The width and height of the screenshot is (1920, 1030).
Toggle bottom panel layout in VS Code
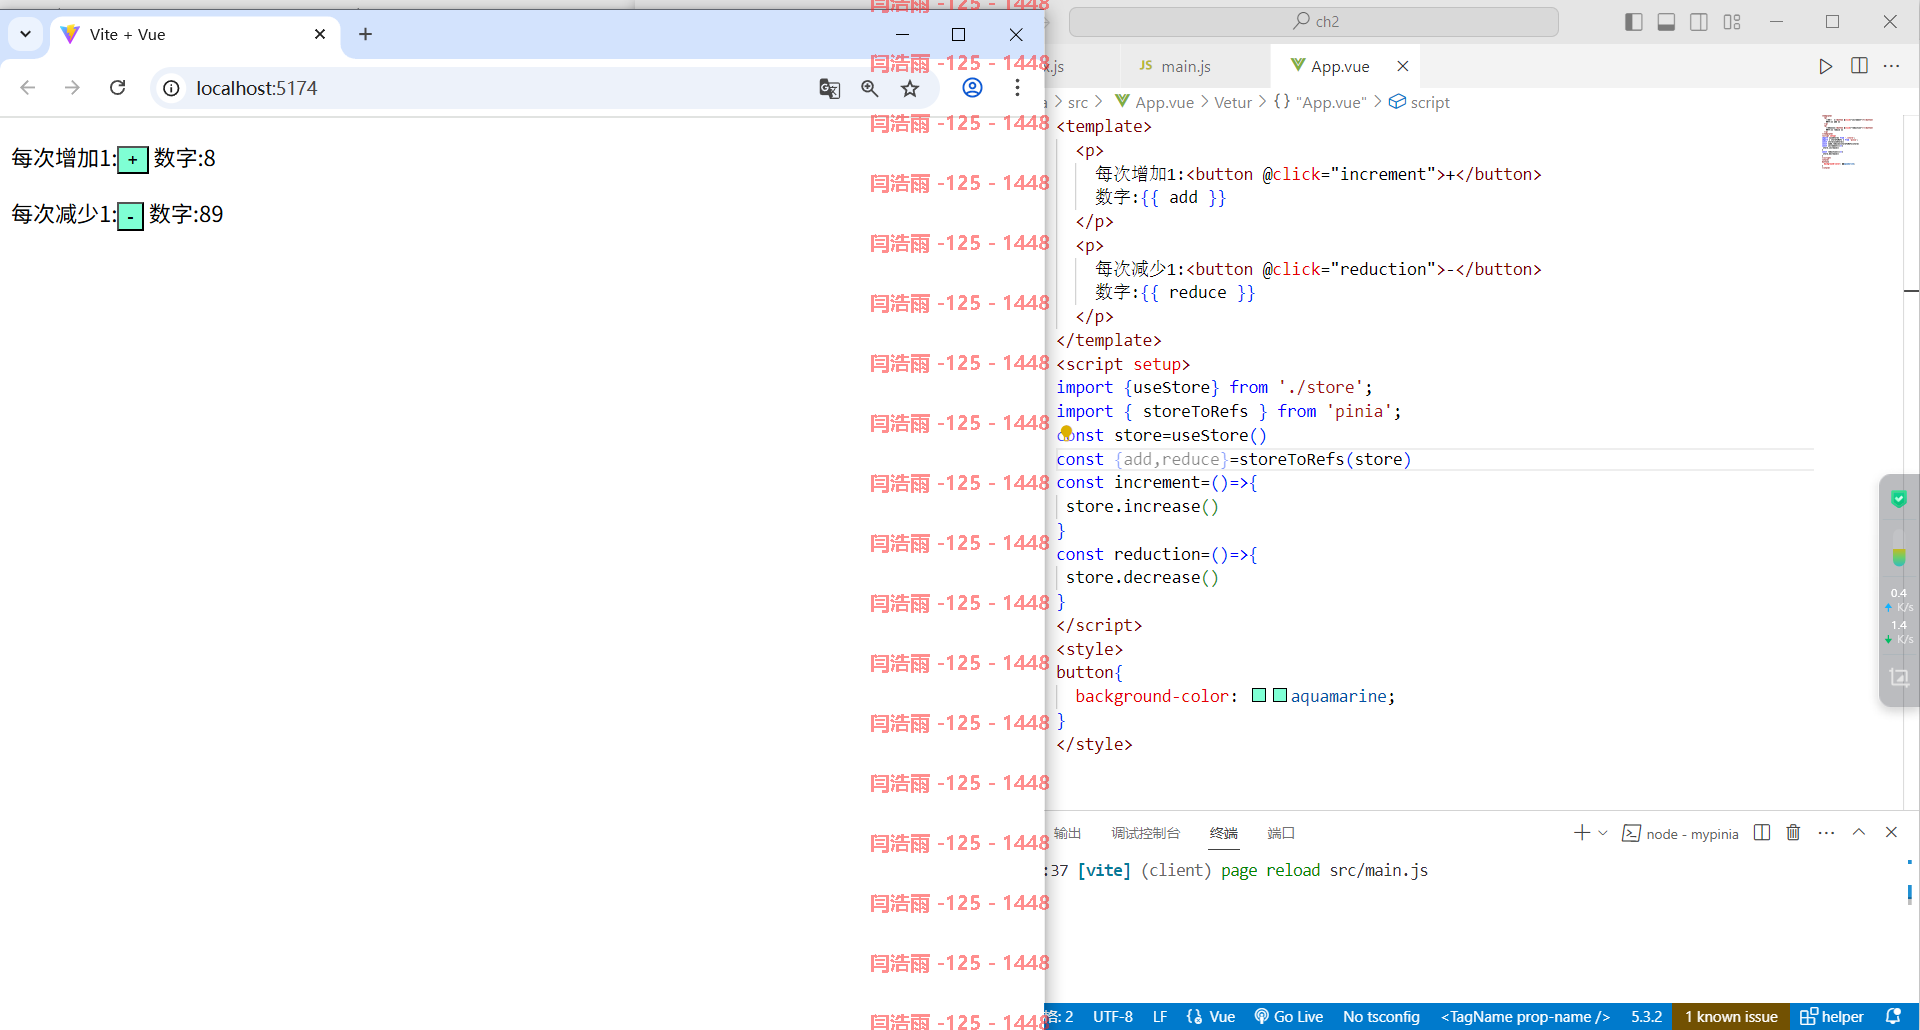click(x=1666, y=22)
